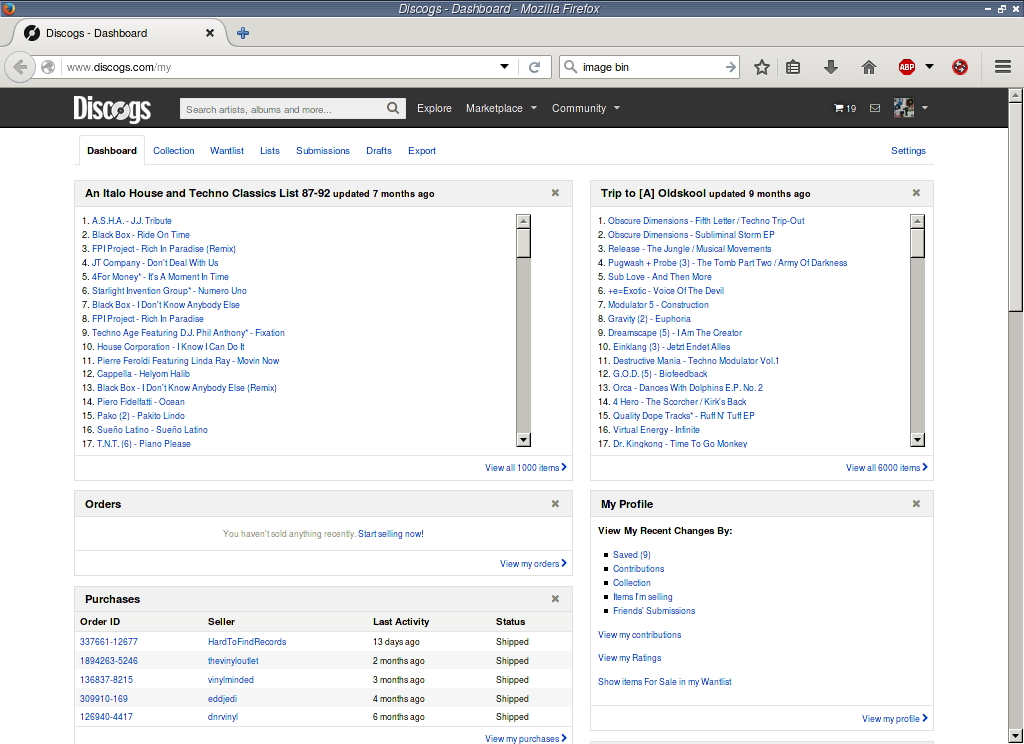The image size is (1024, 744).
Task: Open Show items For Sale in my Wantlist
Action: [x=664, y=681]
